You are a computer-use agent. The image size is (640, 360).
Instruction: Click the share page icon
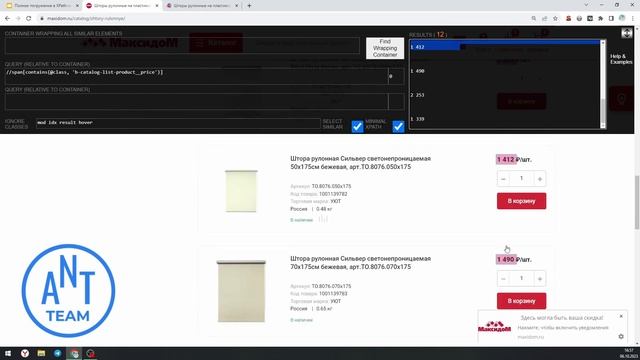coord(544,18)
